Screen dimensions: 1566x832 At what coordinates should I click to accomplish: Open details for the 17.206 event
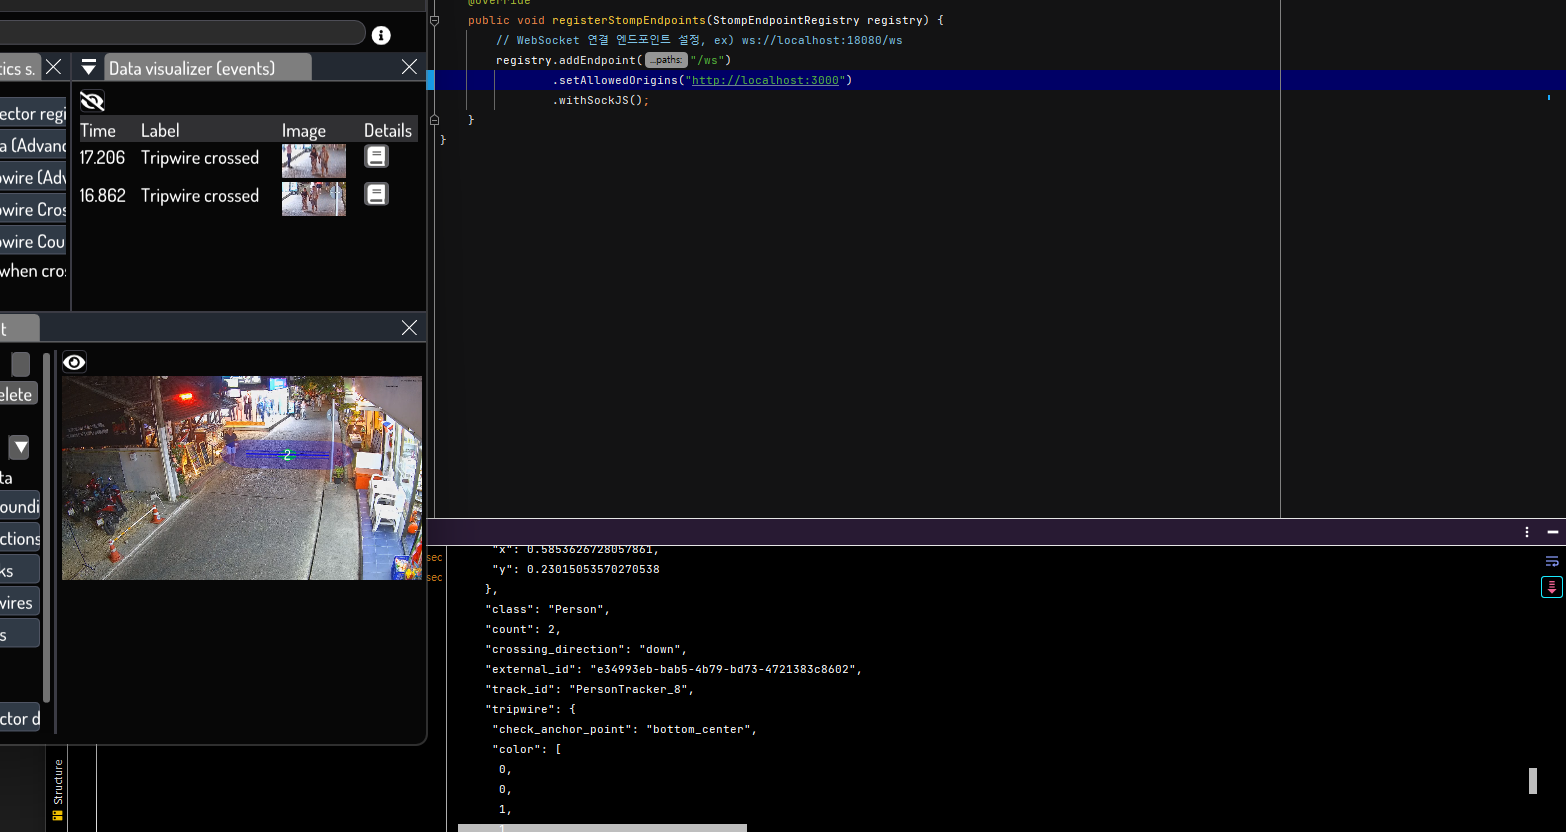tap(376, 156)
